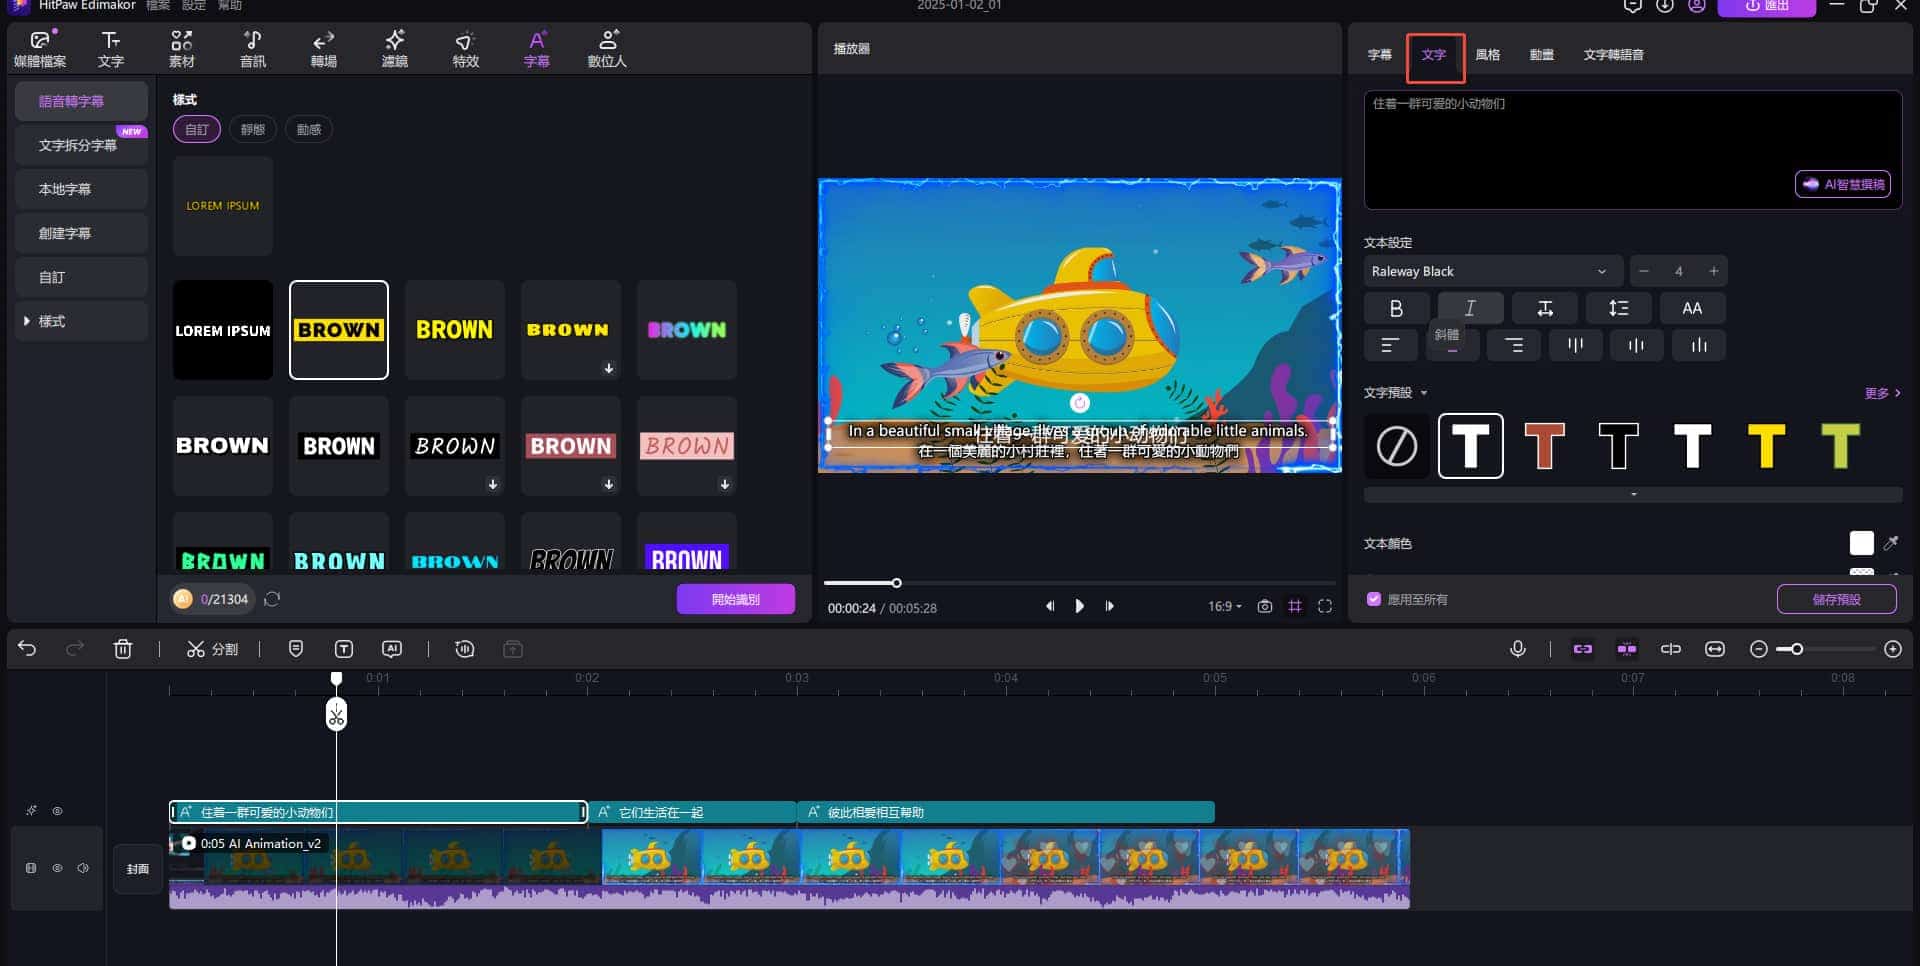Switch to the 風格 tab
Viewport: 1920px width, 966px height.
point(1488,55)
